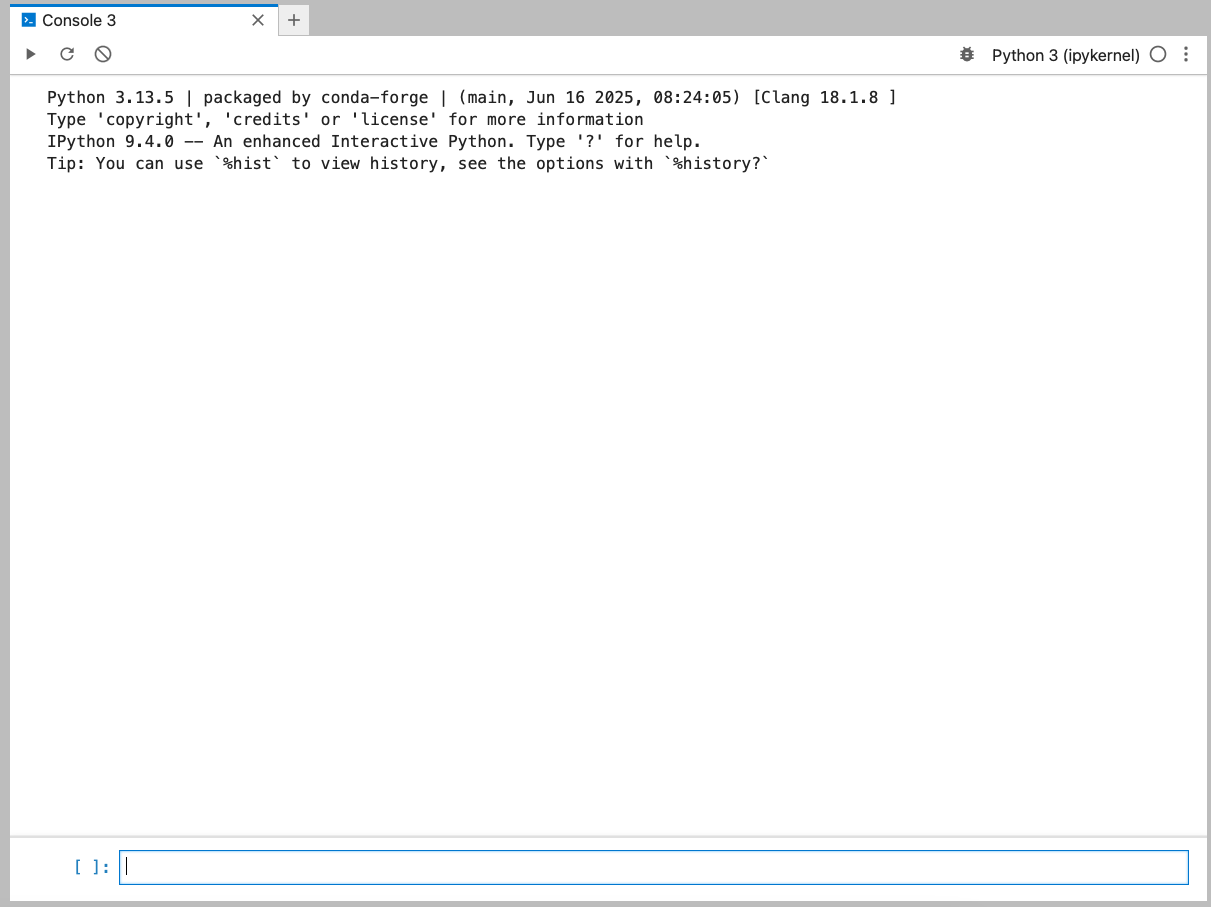Image resolution: width=1211 pixels, height=907 pixels.
Task: Add a new launcher tab with plus
Action: click(293, 20)
